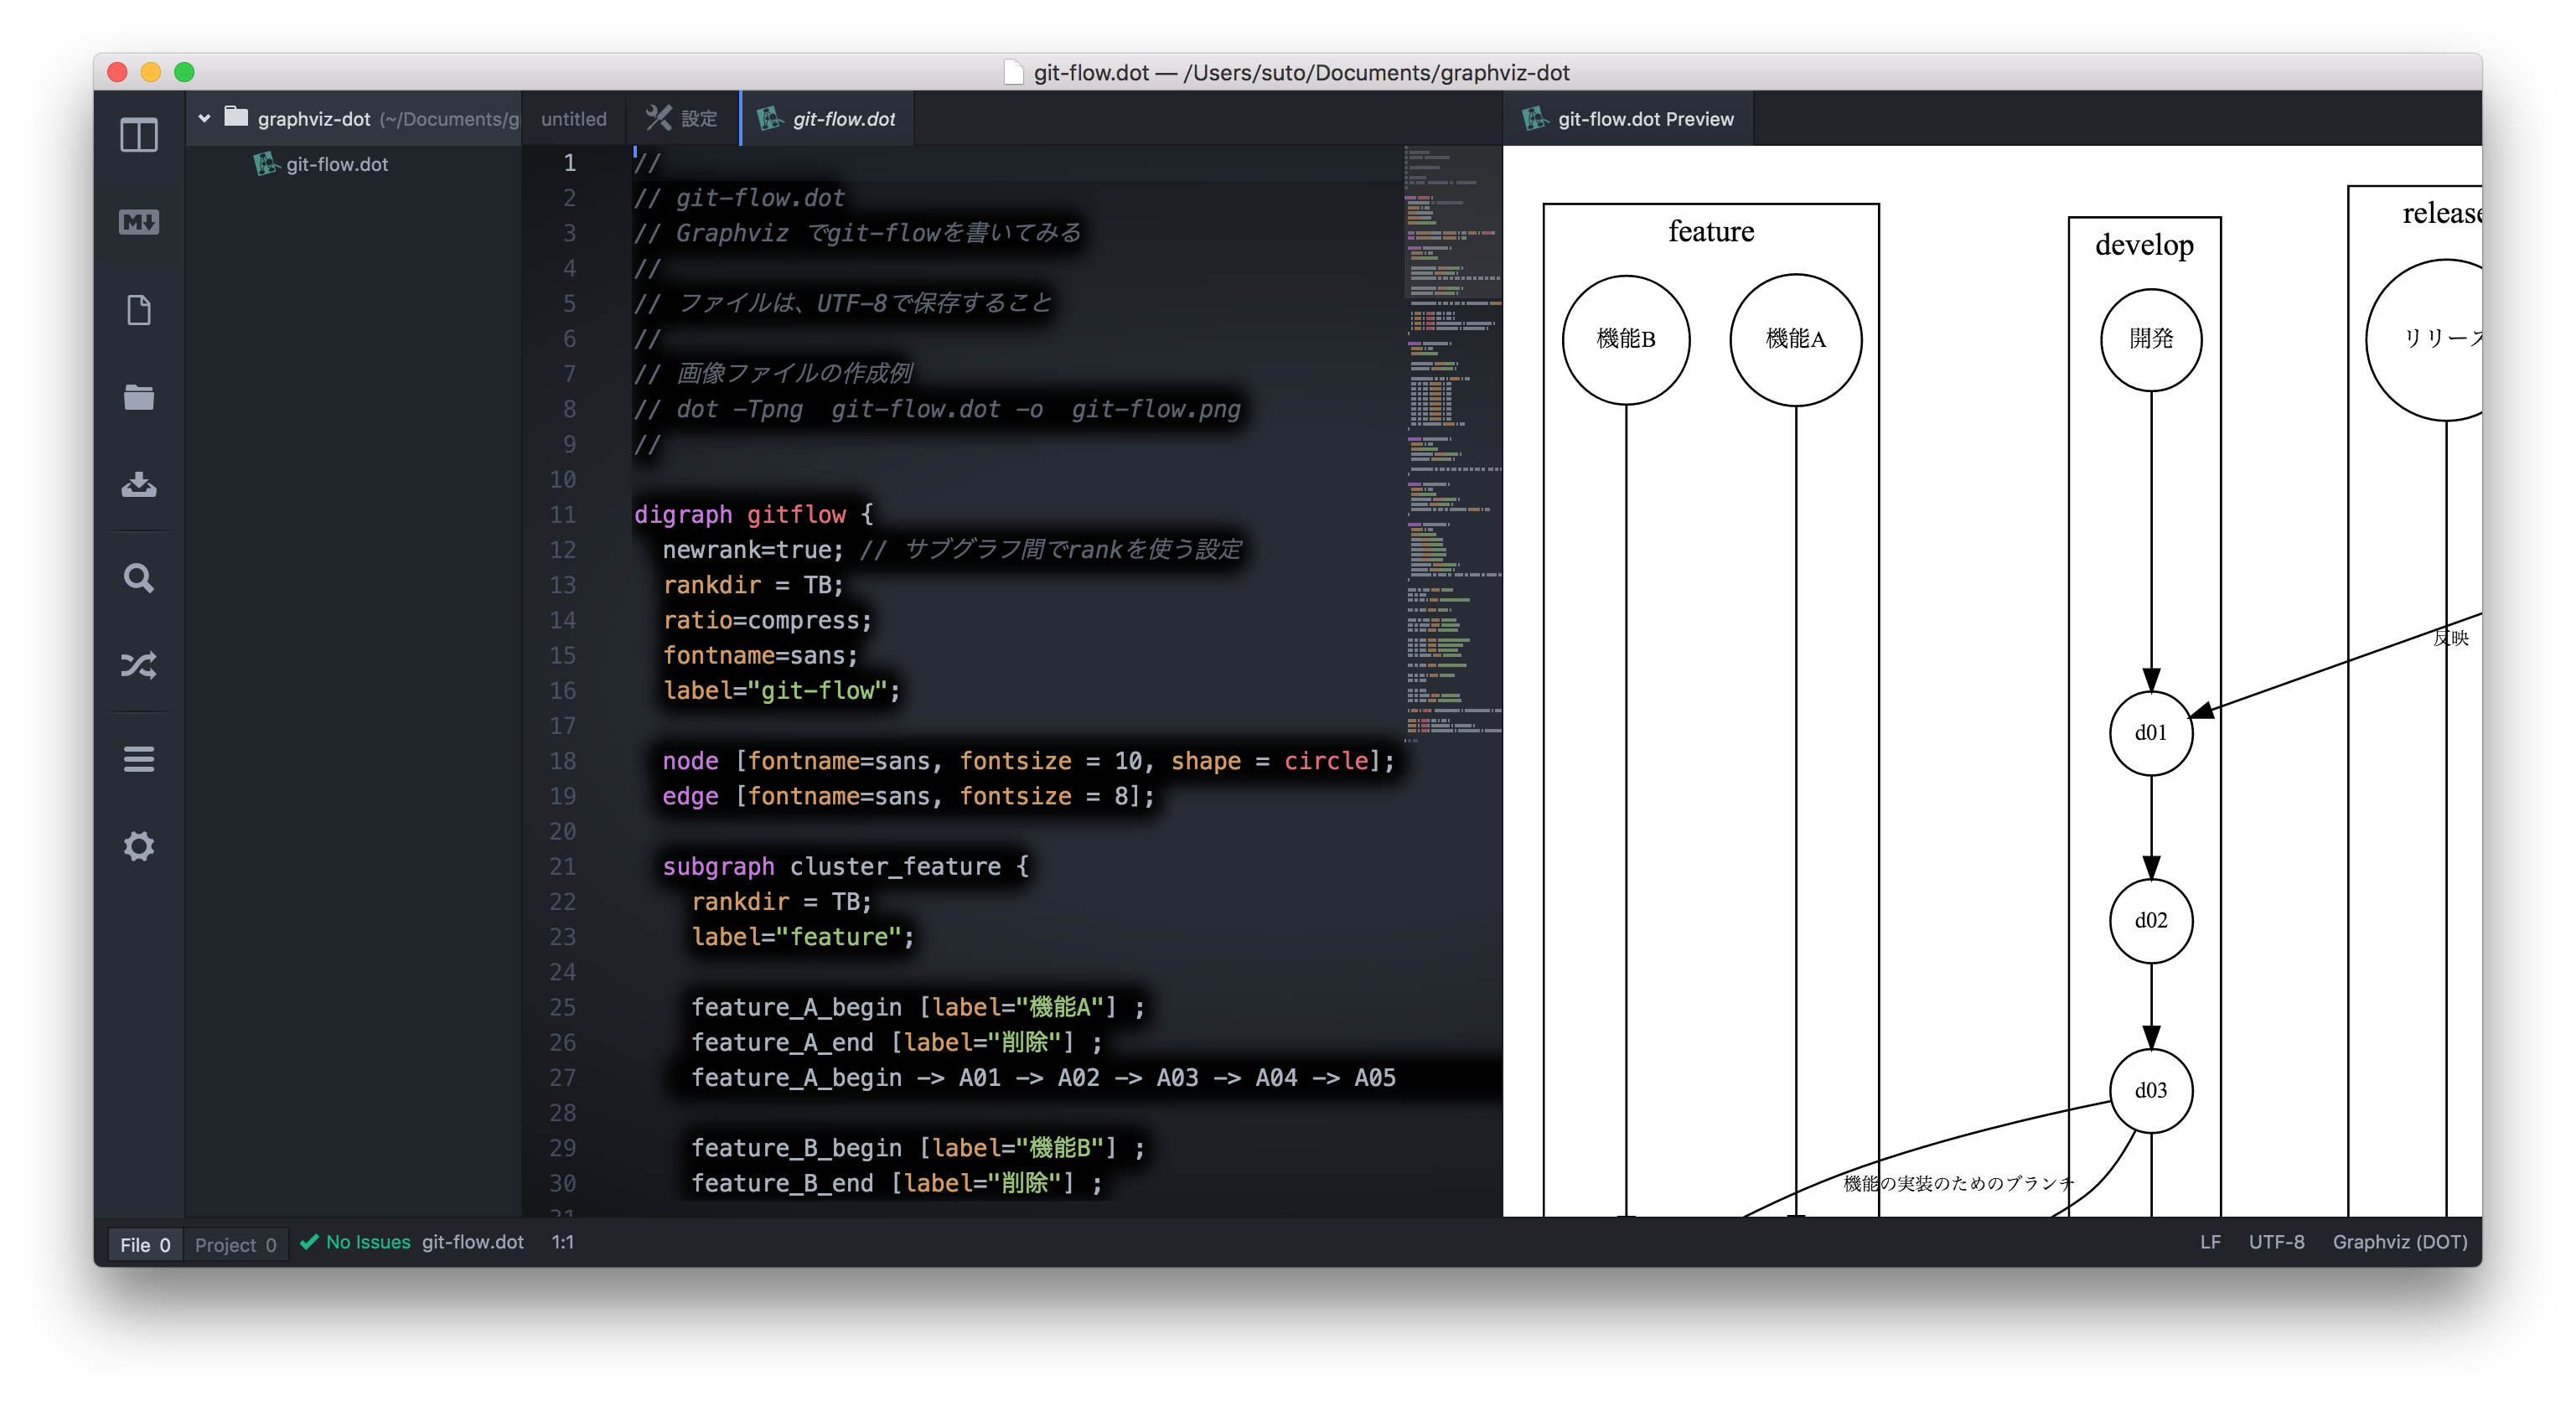Open the split pane toolbar icon
Screen dimensions: 2576x1401
click(138, 133)
